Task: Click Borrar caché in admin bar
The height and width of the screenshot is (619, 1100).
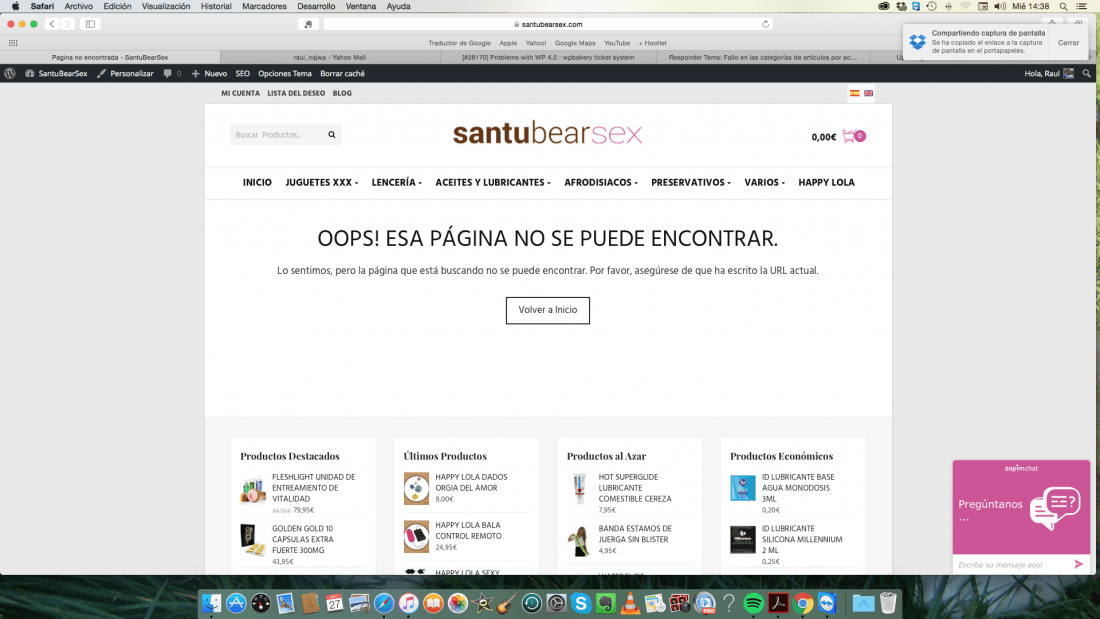Action: pos(342,74)
